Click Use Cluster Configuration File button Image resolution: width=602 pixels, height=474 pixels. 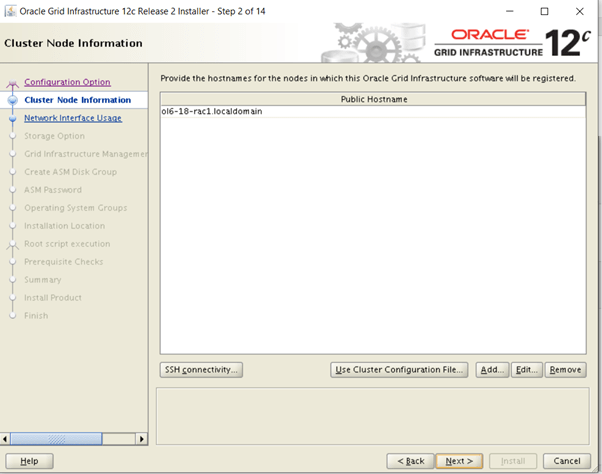(x=399, y=370)
